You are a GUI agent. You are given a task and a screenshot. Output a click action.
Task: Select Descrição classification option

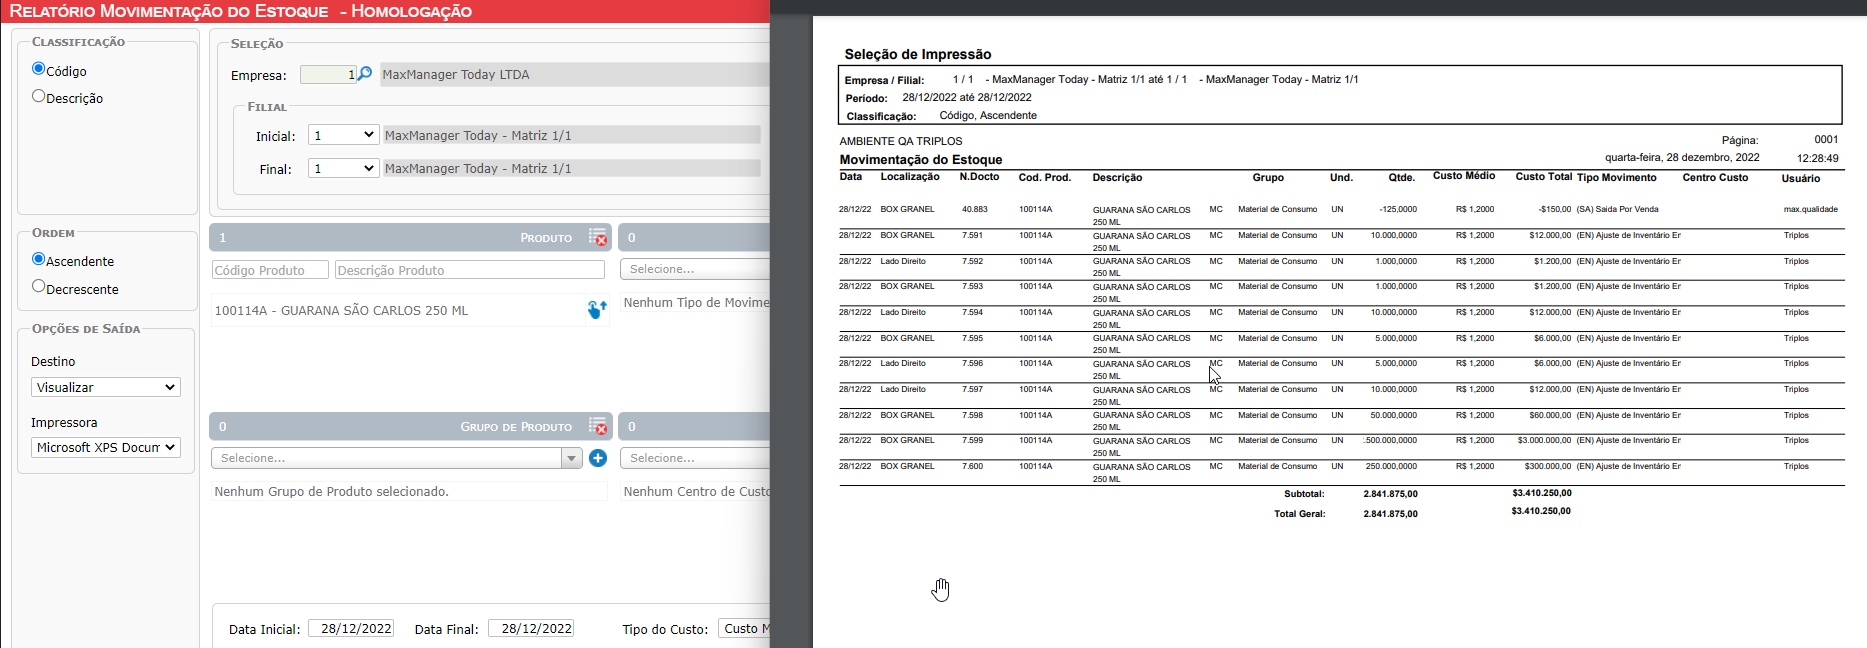coord(38,96)
